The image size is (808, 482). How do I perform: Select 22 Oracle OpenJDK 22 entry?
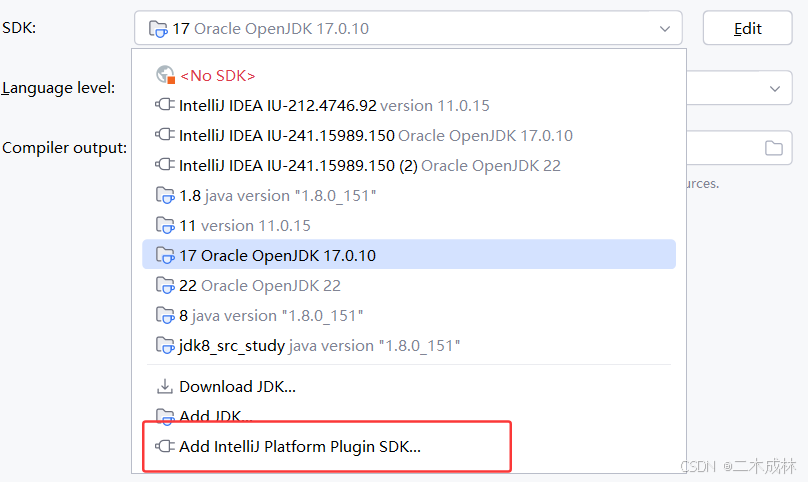409,286
